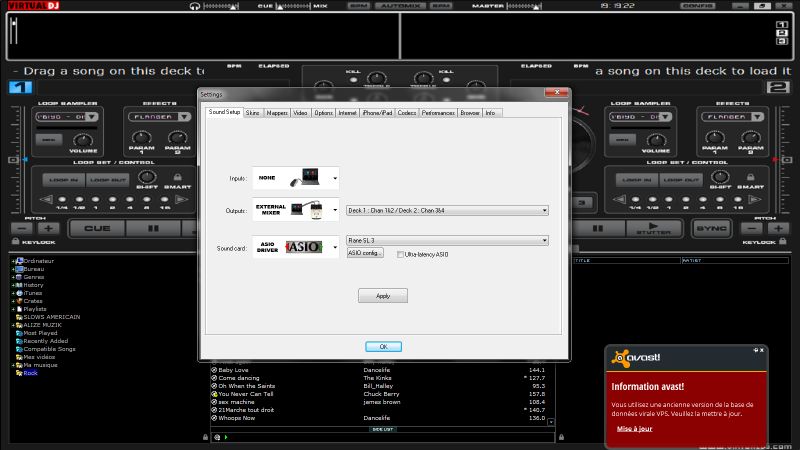Switch to the Skins tab

pos(254,113)
